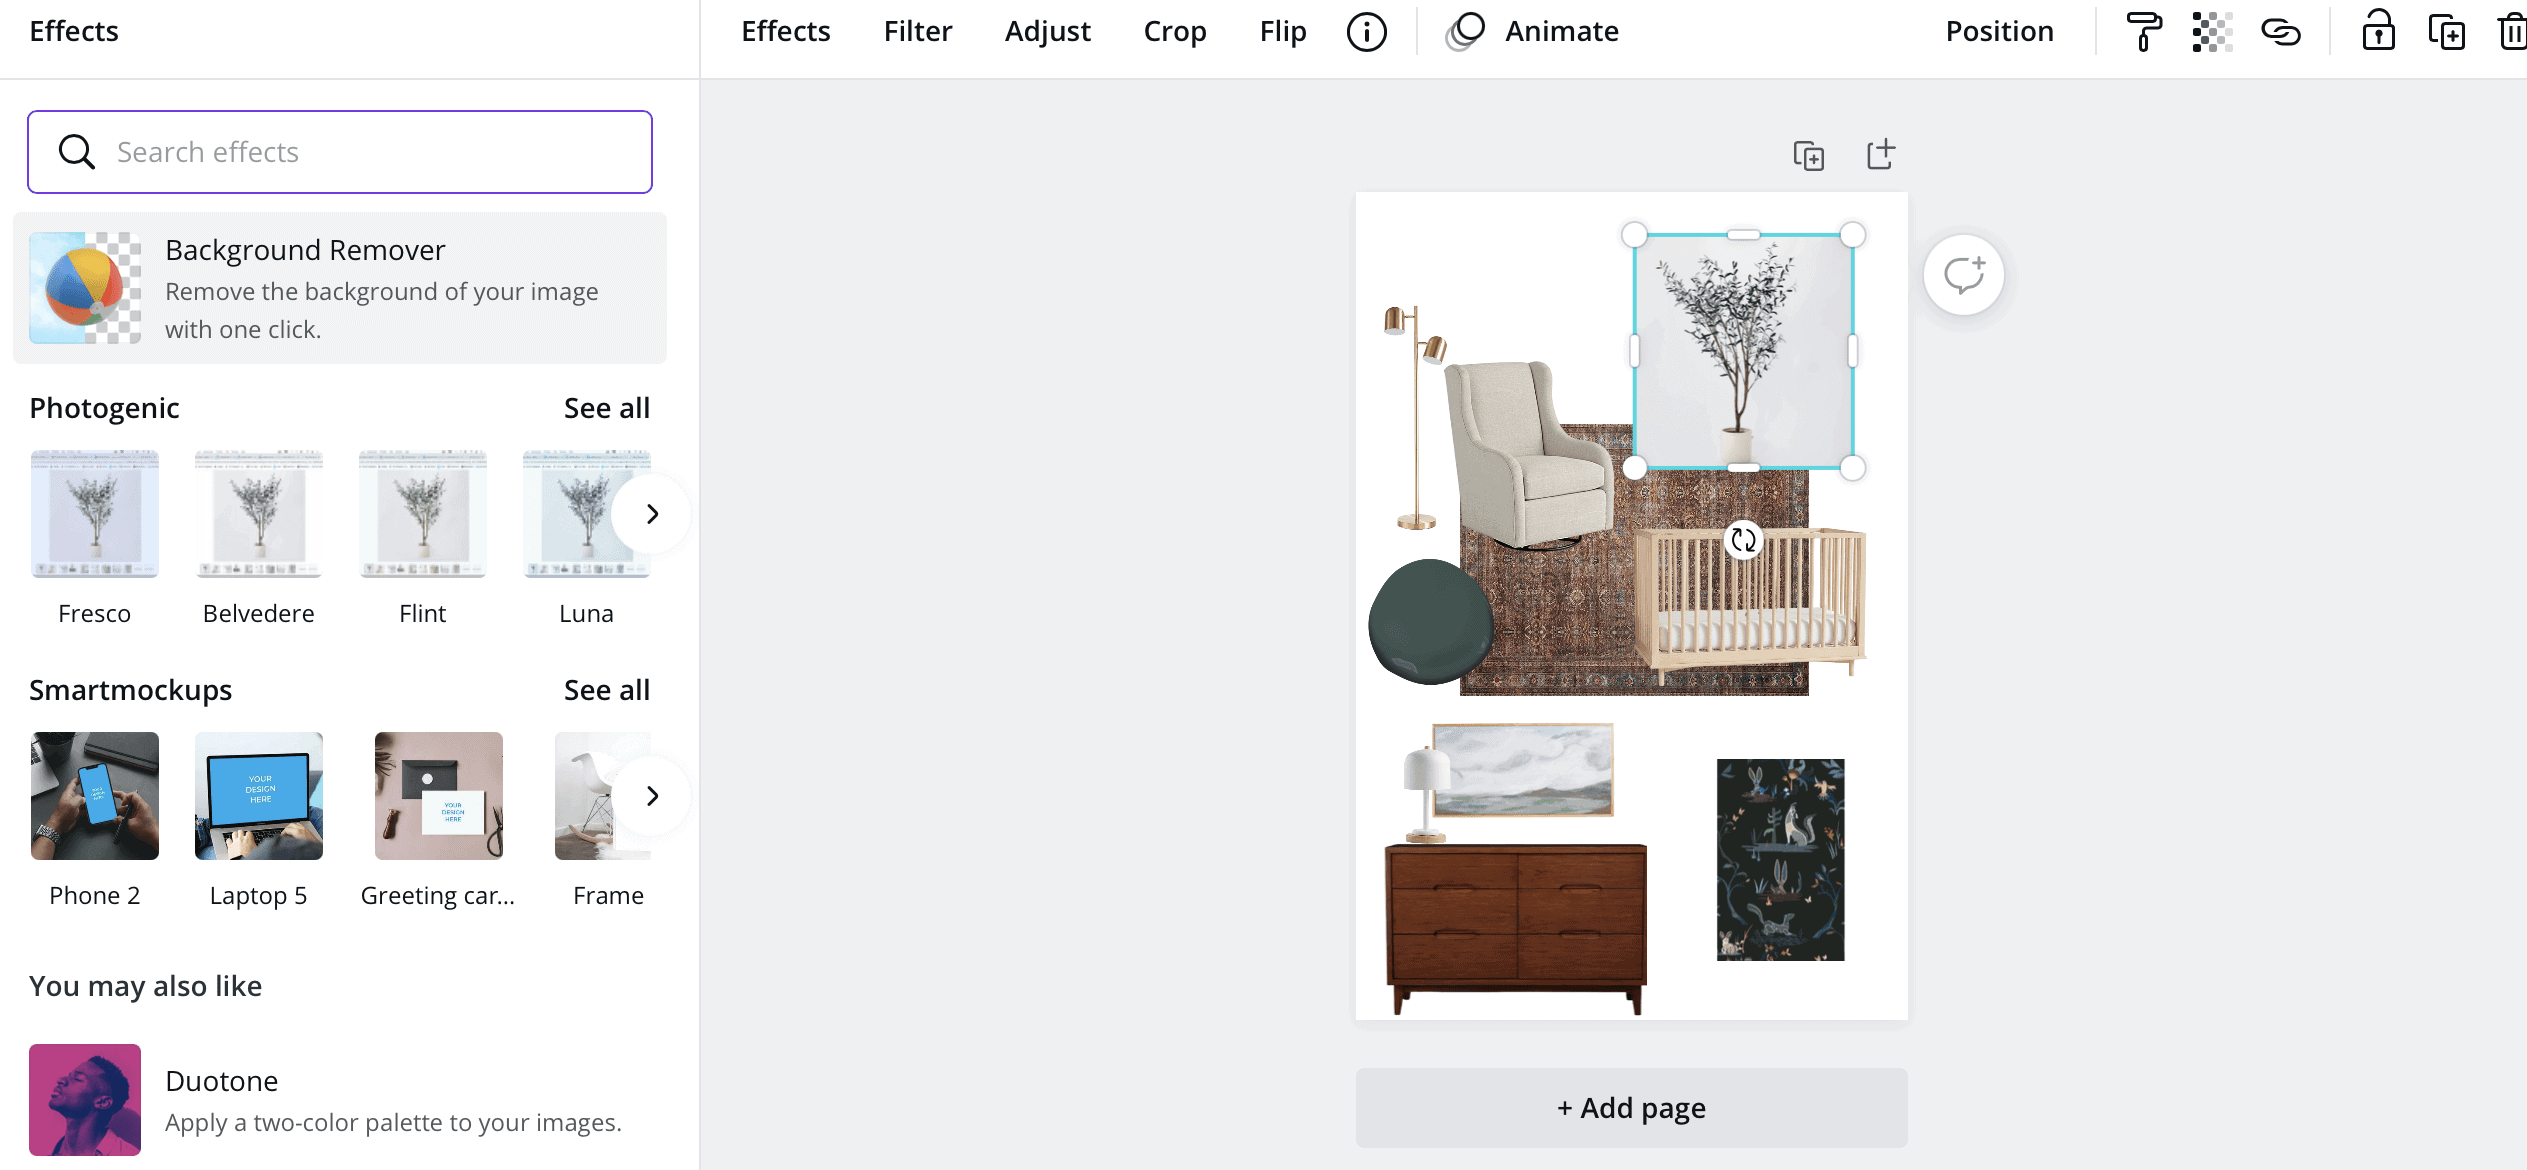The height and width of the screenshot is (1170, 2527).
Task: Click the duplicate page icon
Action: pyautogui.click(x=1808, y=156)
